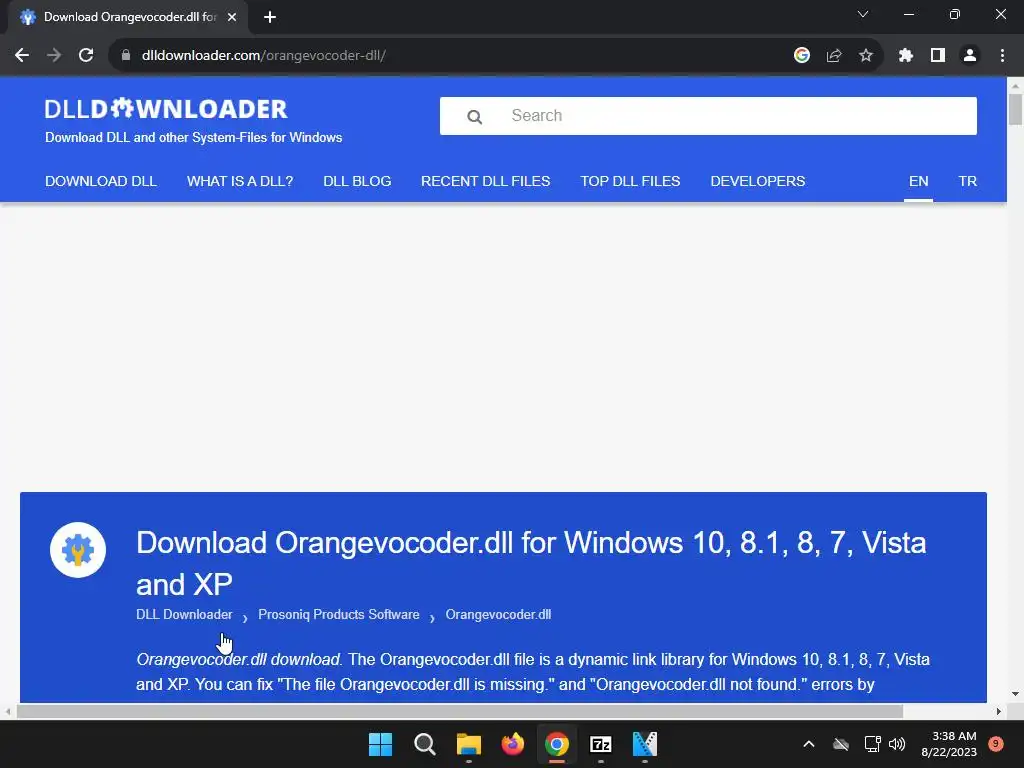Open the DEVELOPERS menu item
1024x768 pixels.
[758, 182]
